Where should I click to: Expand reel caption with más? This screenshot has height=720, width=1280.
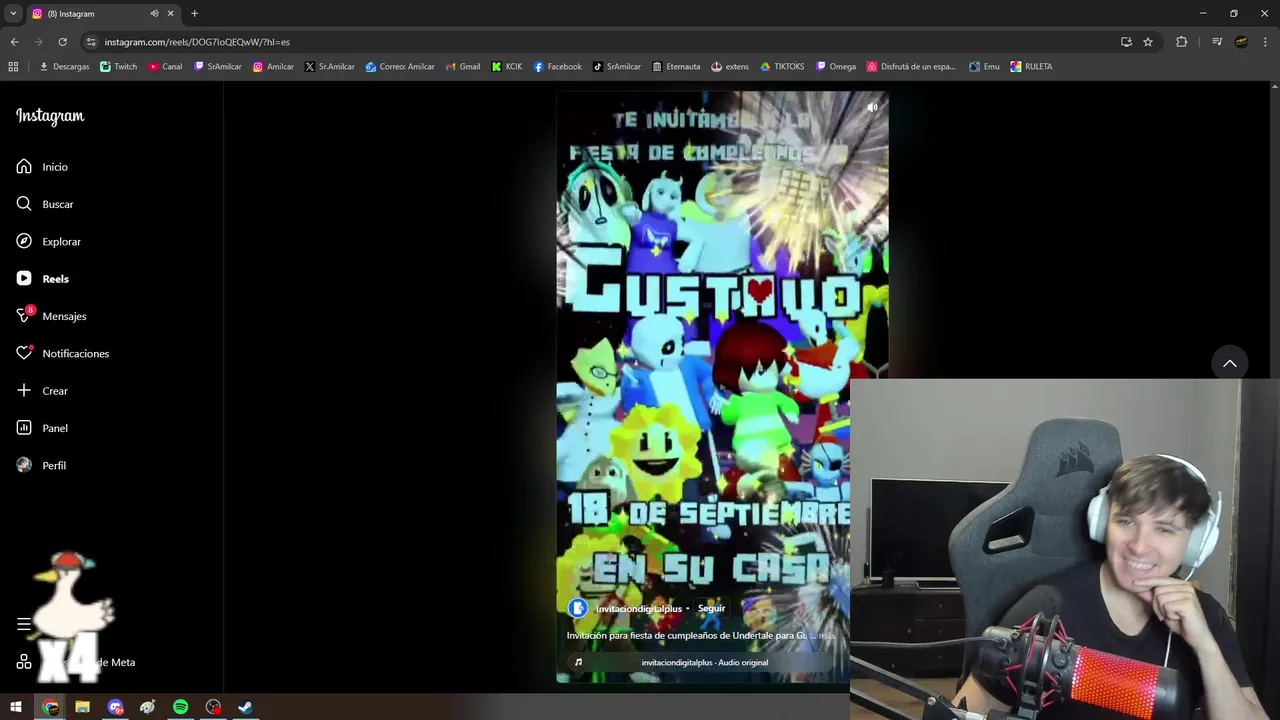coord(827,635)
